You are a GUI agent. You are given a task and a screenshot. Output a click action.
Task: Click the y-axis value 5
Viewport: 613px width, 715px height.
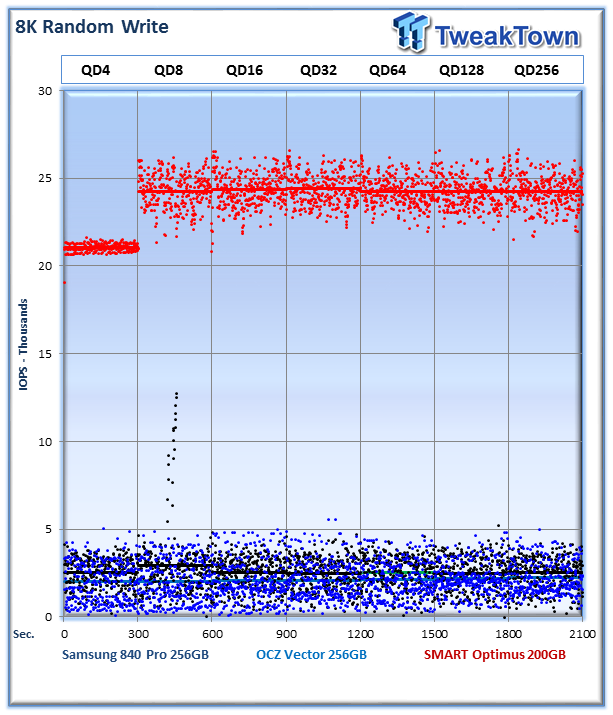pyautogui.click(x=48, y=529)
